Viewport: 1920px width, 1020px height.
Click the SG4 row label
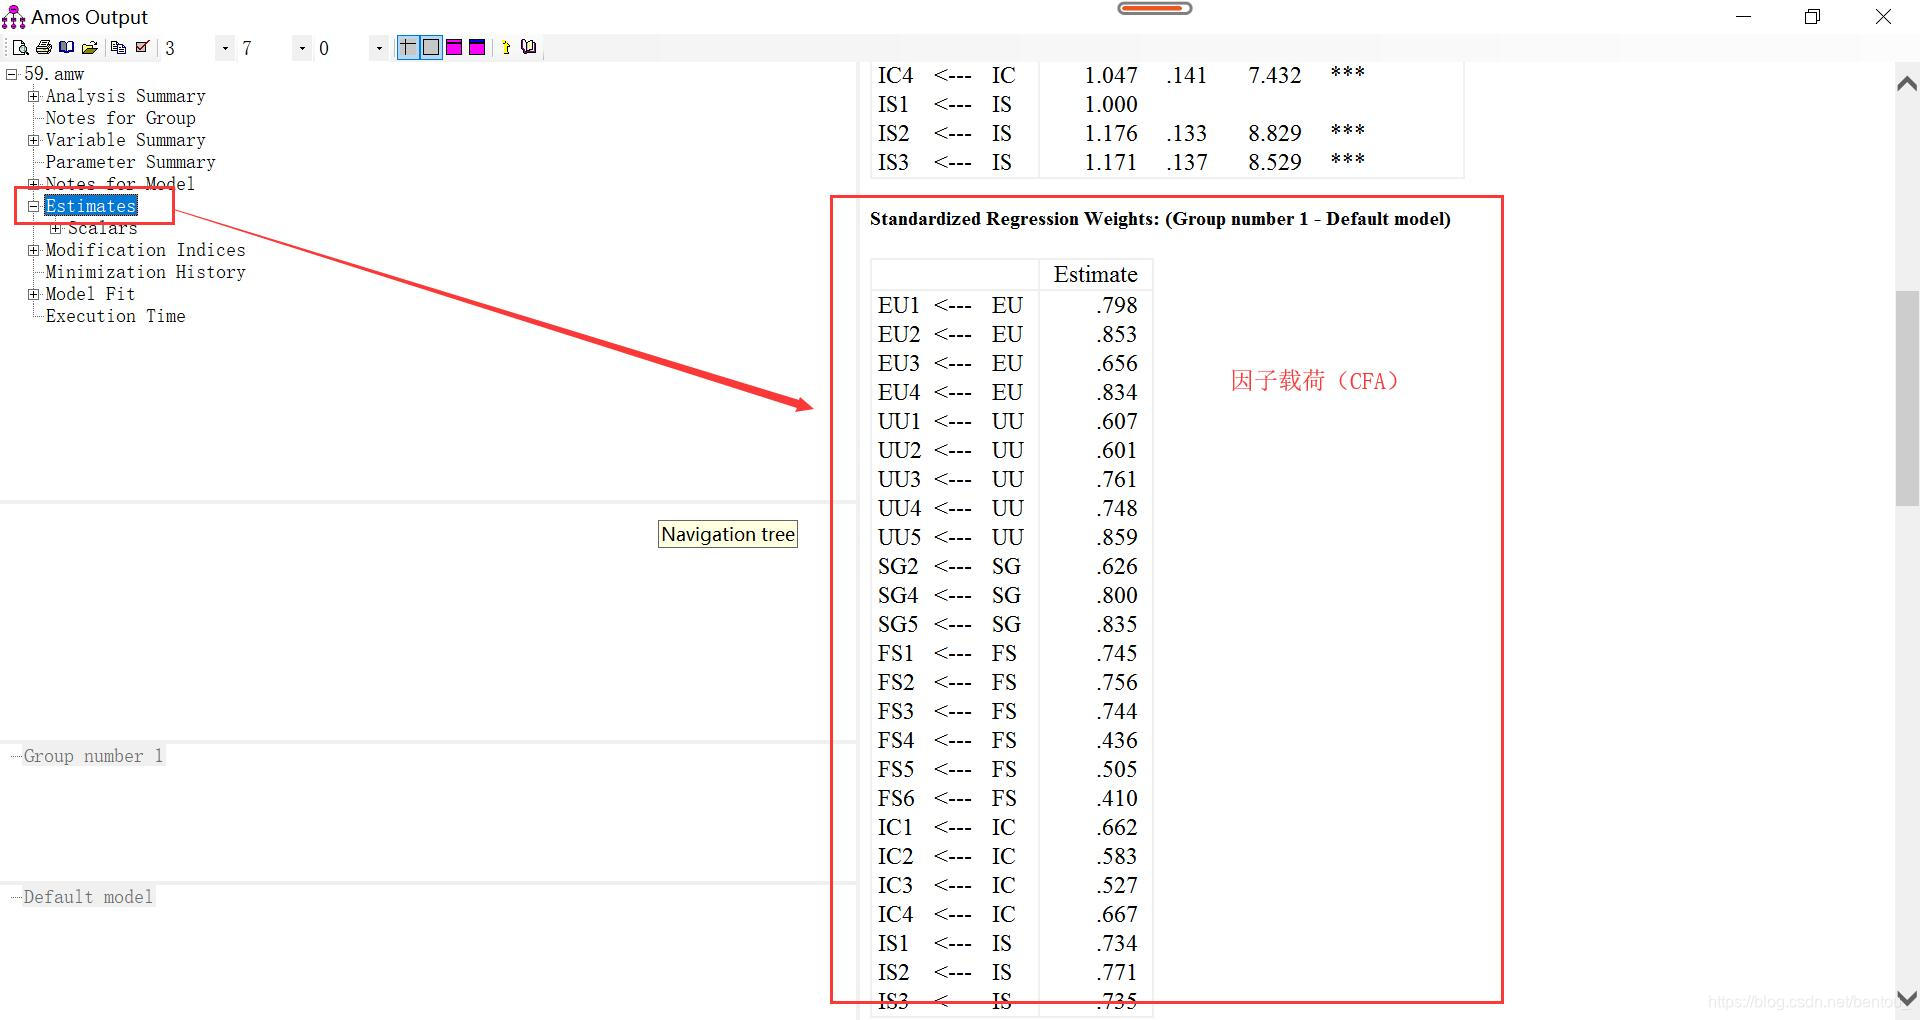pyautogui.click(x=898, y=595)
